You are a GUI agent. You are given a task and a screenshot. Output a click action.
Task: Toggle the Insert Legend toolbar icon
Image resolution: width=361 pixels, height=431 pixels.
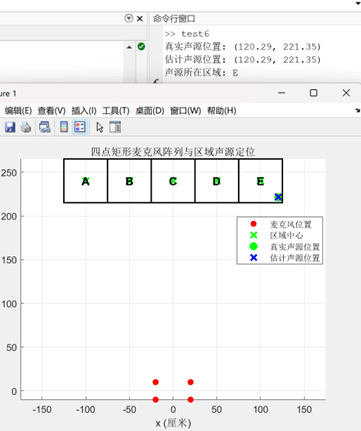[80, 127]
